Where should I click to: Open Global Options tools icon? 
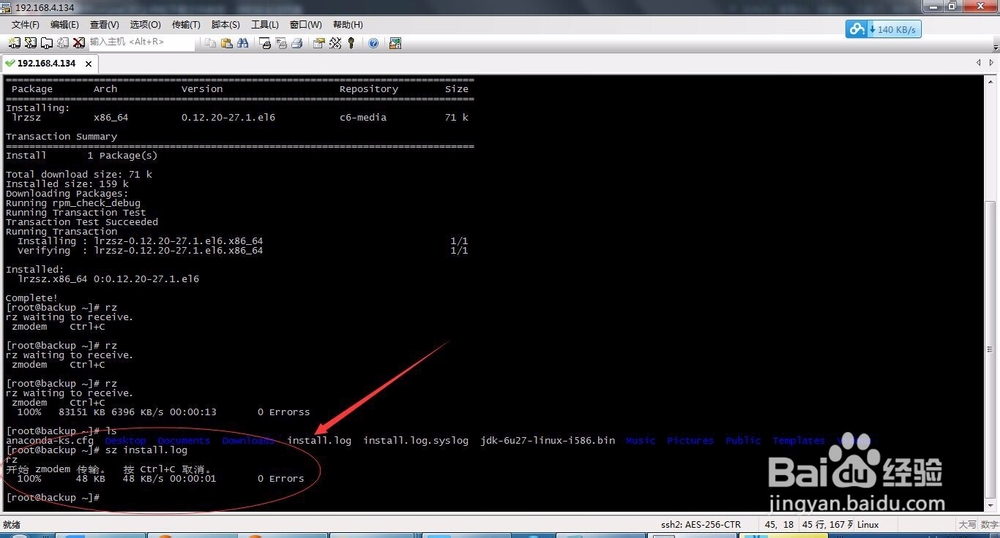pyautogui.click(x=335, y=43)
